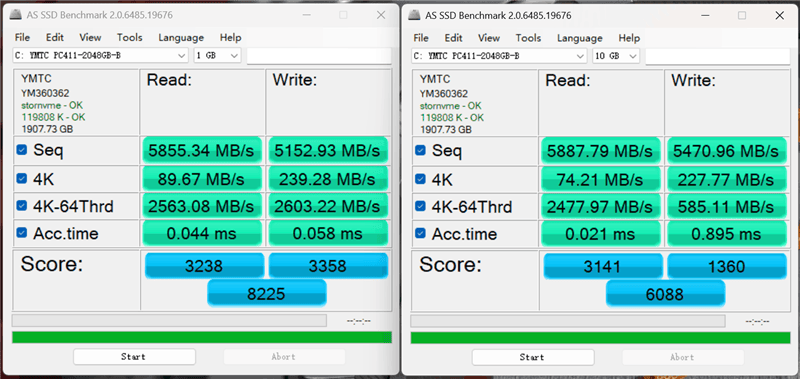
Task: Close the right AS SSD Benchmark window
Action: click(779, 15)
